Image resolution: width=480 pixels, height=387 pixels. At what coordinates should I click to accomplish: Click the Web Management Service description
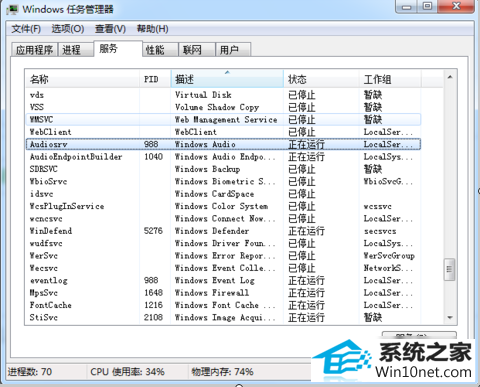(226, 120)
